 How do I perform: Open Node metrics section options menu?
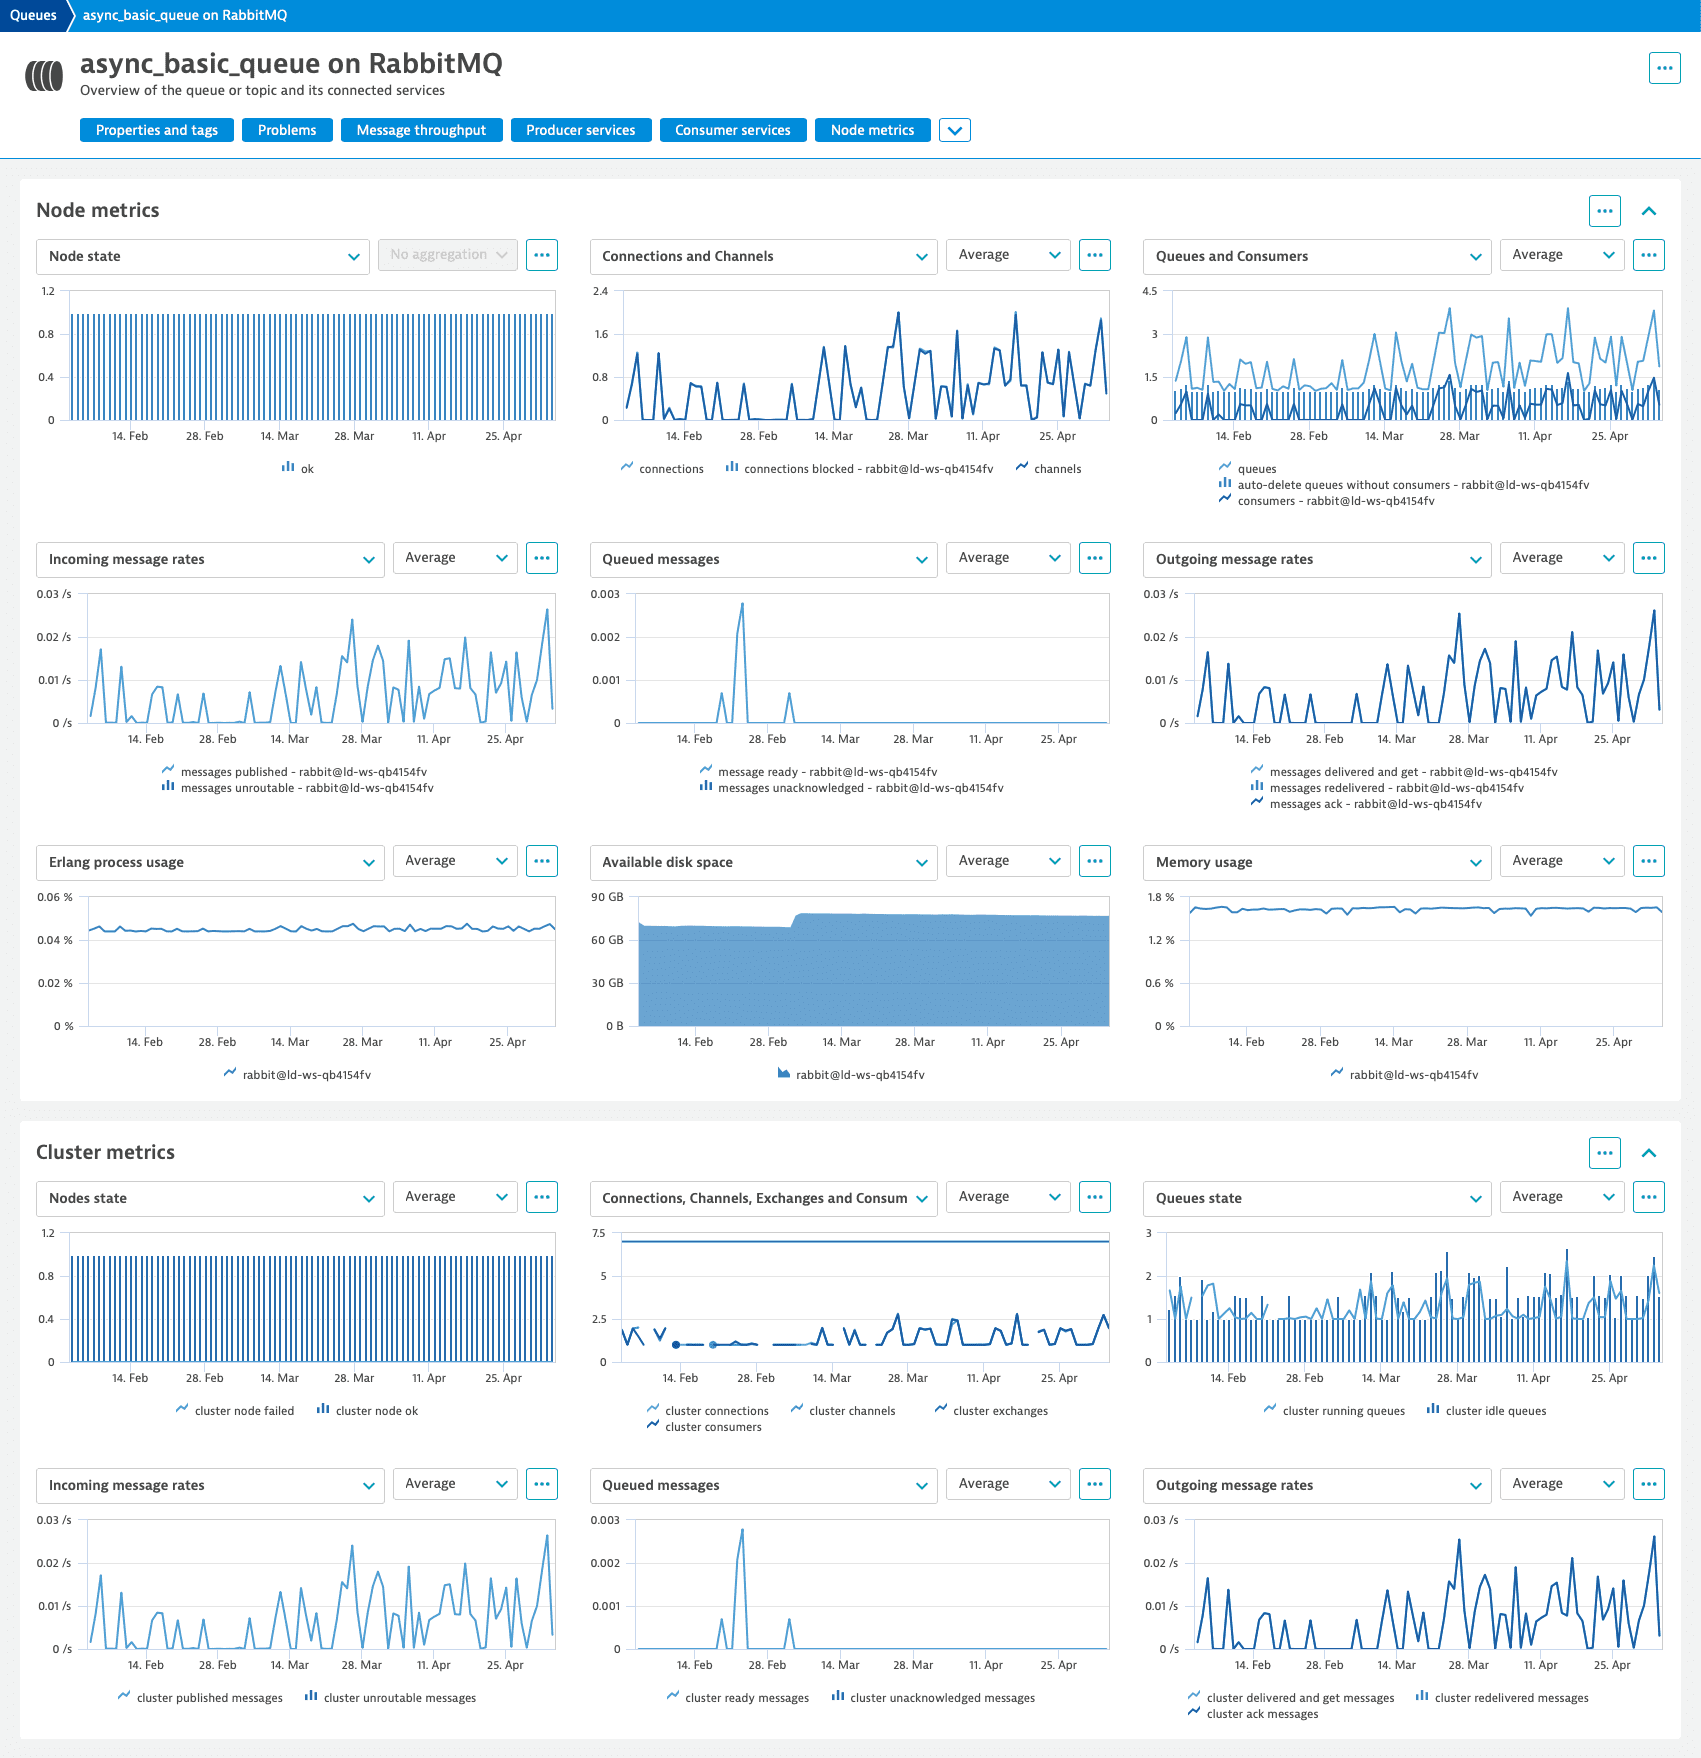[x=1604, y=211]
